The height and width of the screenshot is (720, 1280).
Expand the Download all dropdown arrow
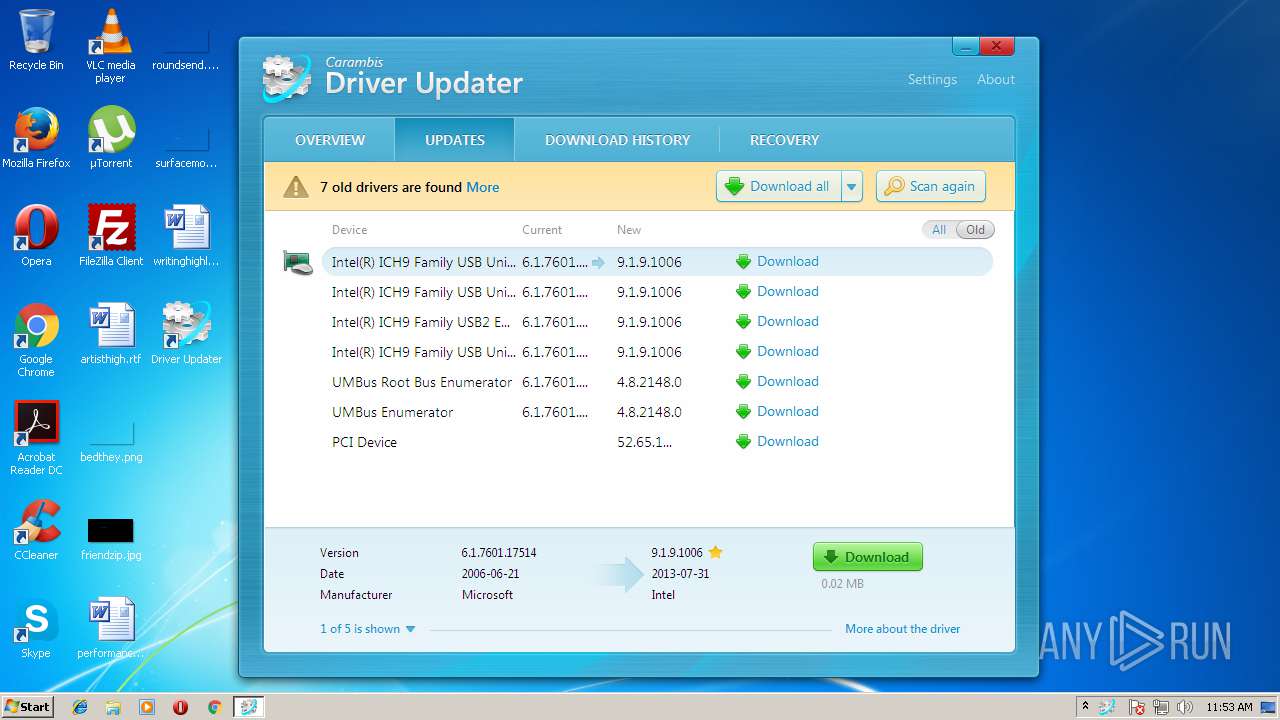(852, 187)
